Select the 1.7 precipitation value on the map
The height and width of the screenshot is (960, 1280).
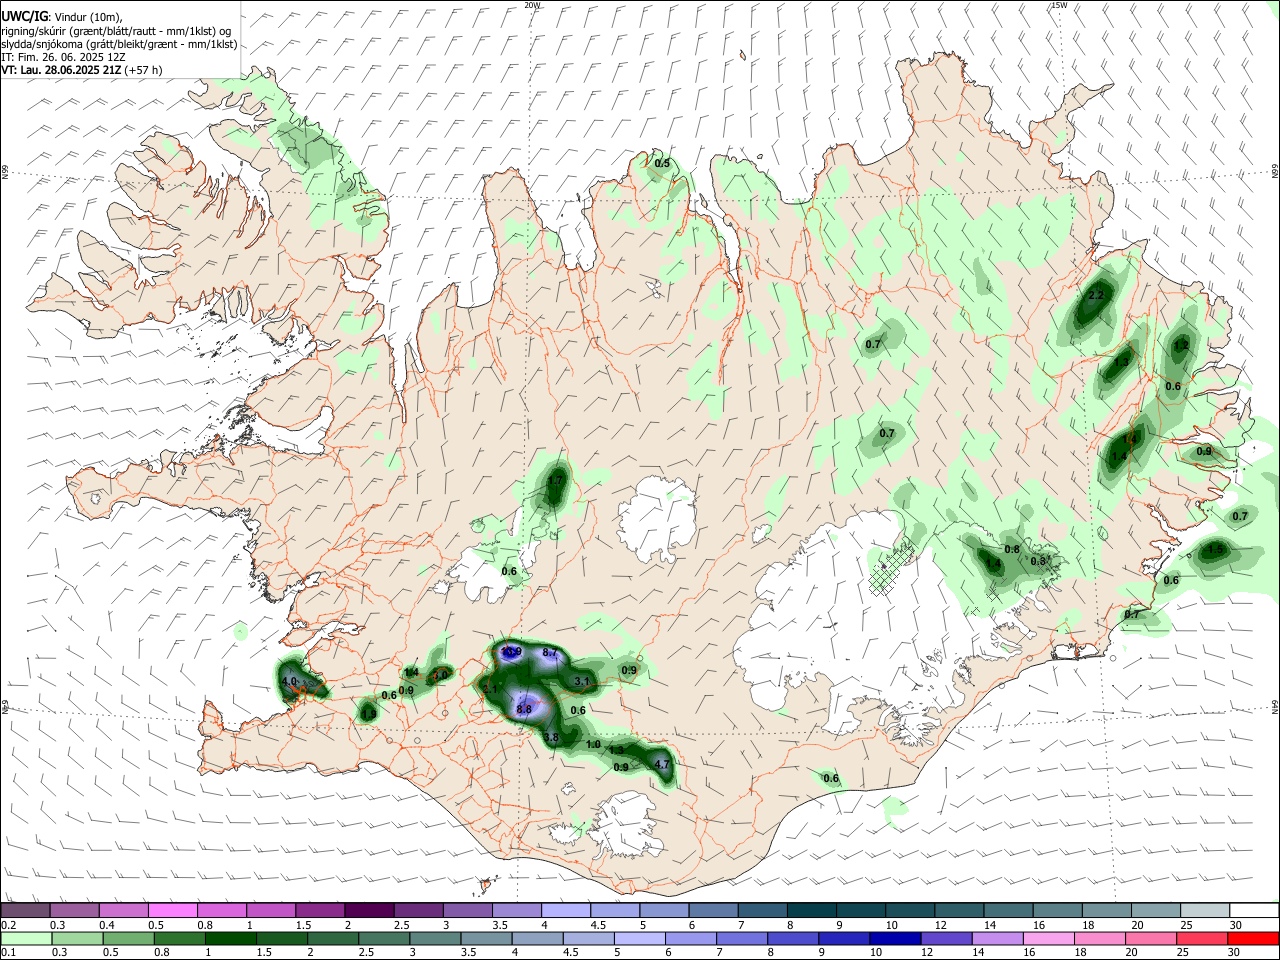(x=556, y=482)
